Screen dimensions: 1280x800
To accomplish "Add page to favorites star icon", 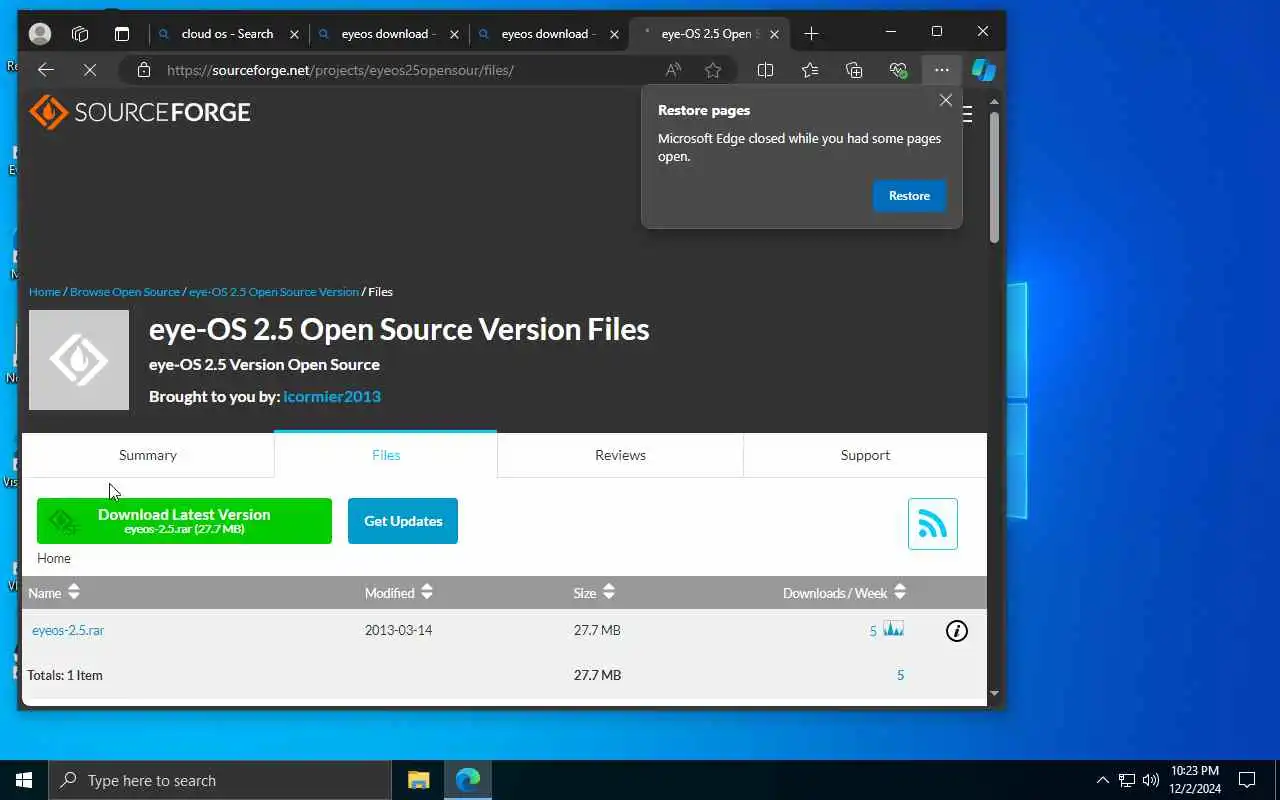I will pyautogui.click(x=713, y=70).
